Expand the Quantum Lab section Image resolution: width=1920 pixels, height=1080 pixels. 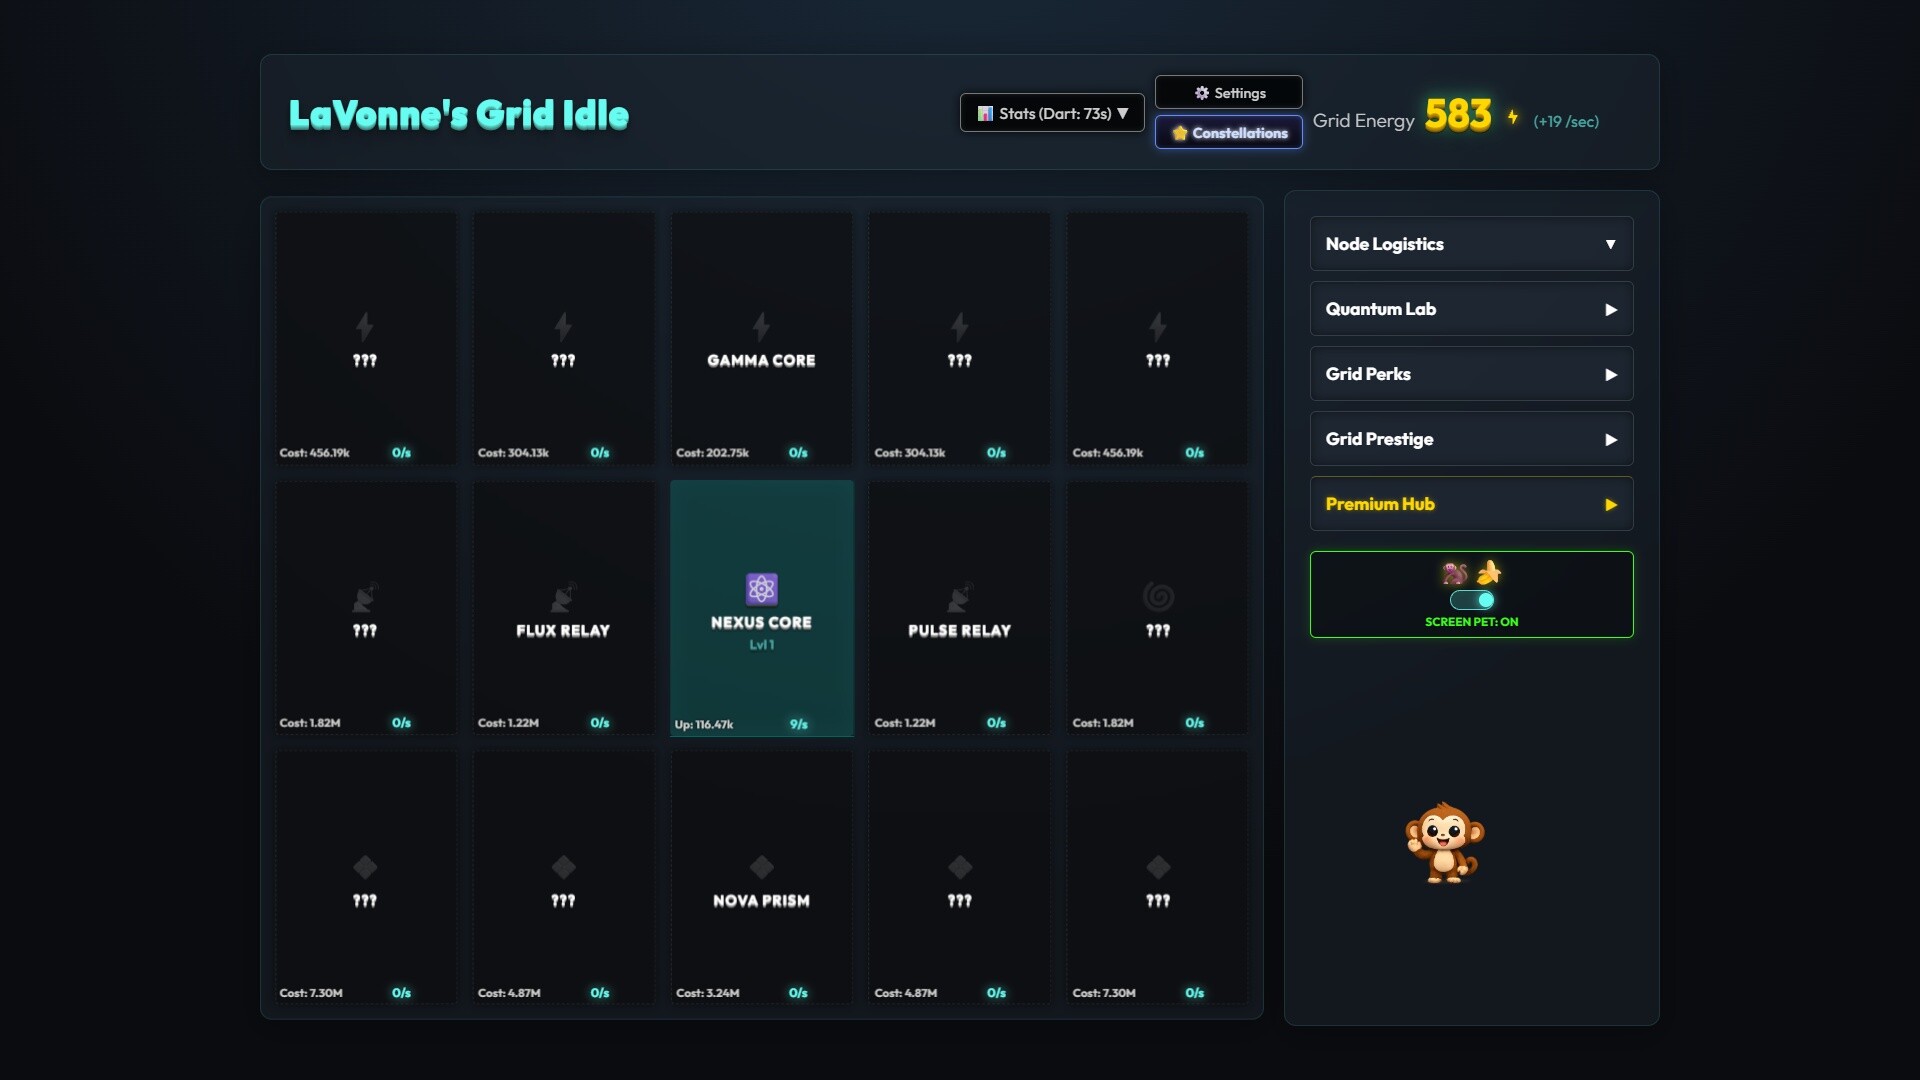click(1471, 309)
